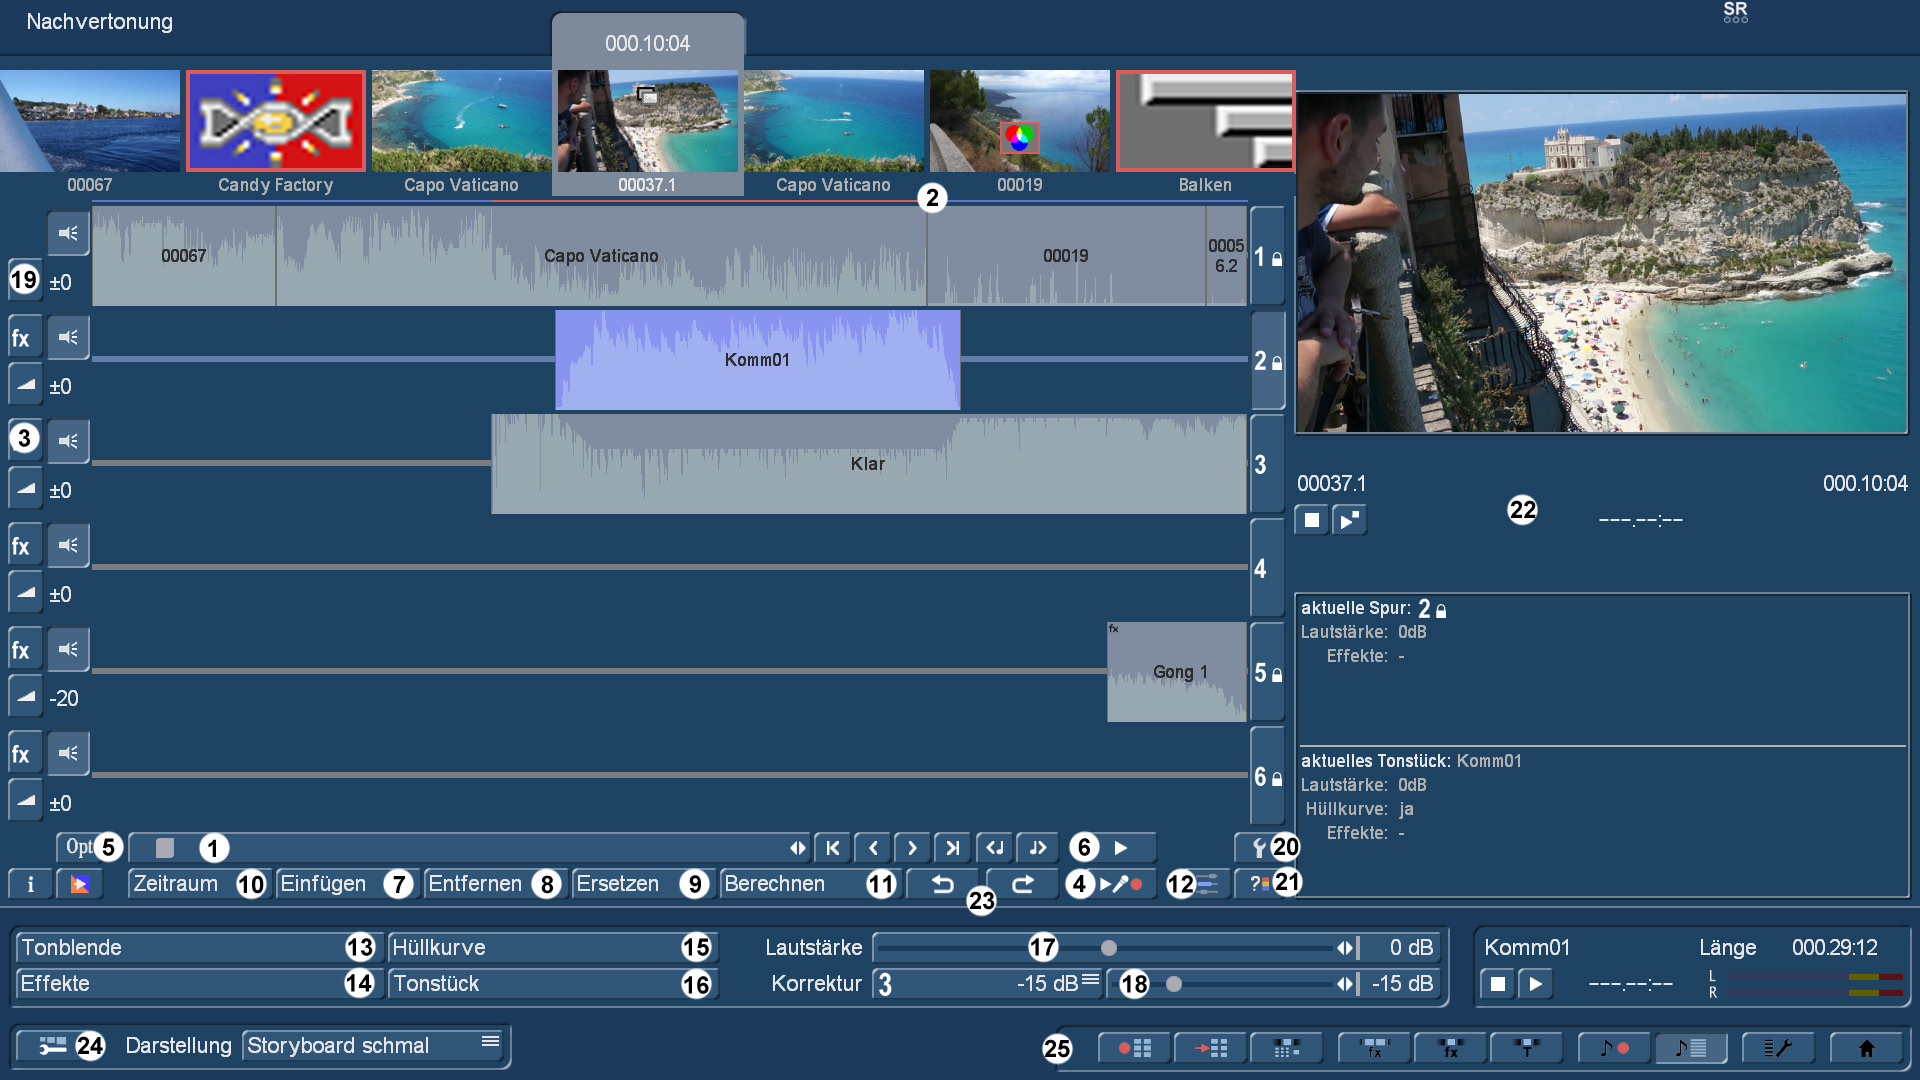Open the Storyboard schmal dropdown
1920x1080 pixels.
coord(374,1046)
